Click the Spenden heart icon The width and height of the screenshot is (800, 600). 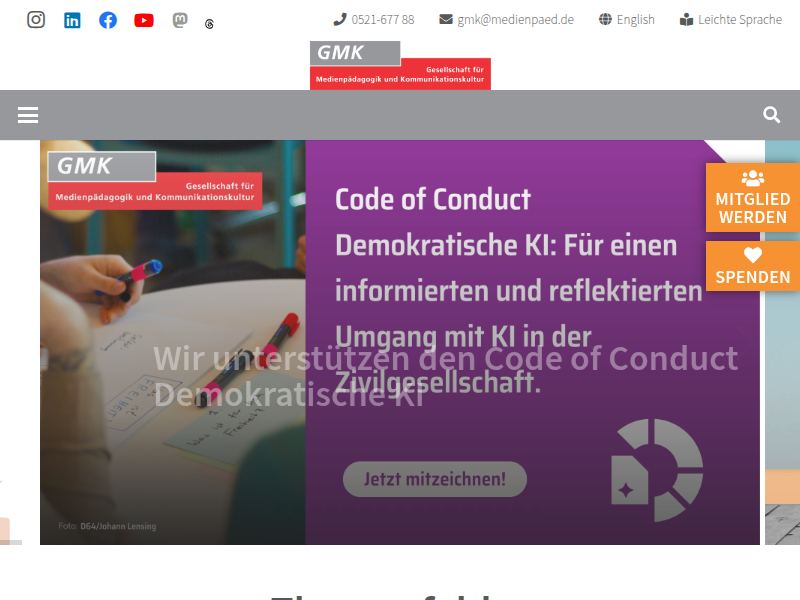click(x=753, y=255)
